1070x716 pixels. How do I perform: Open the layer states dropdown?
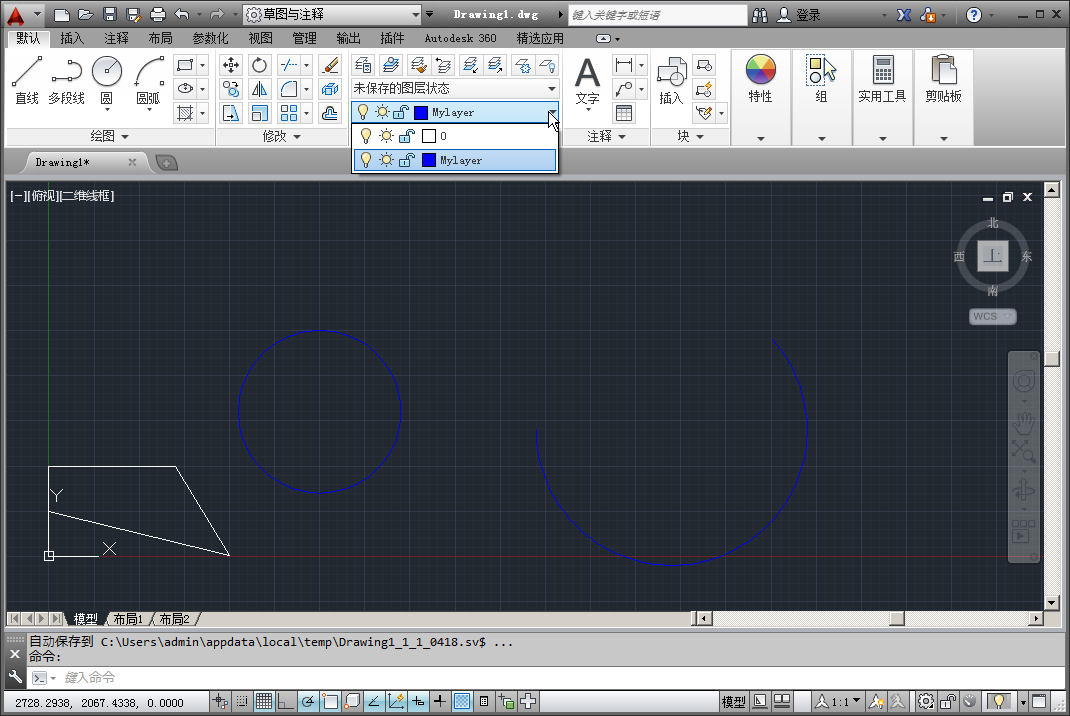pyautogui.click(x=455, y=88)
